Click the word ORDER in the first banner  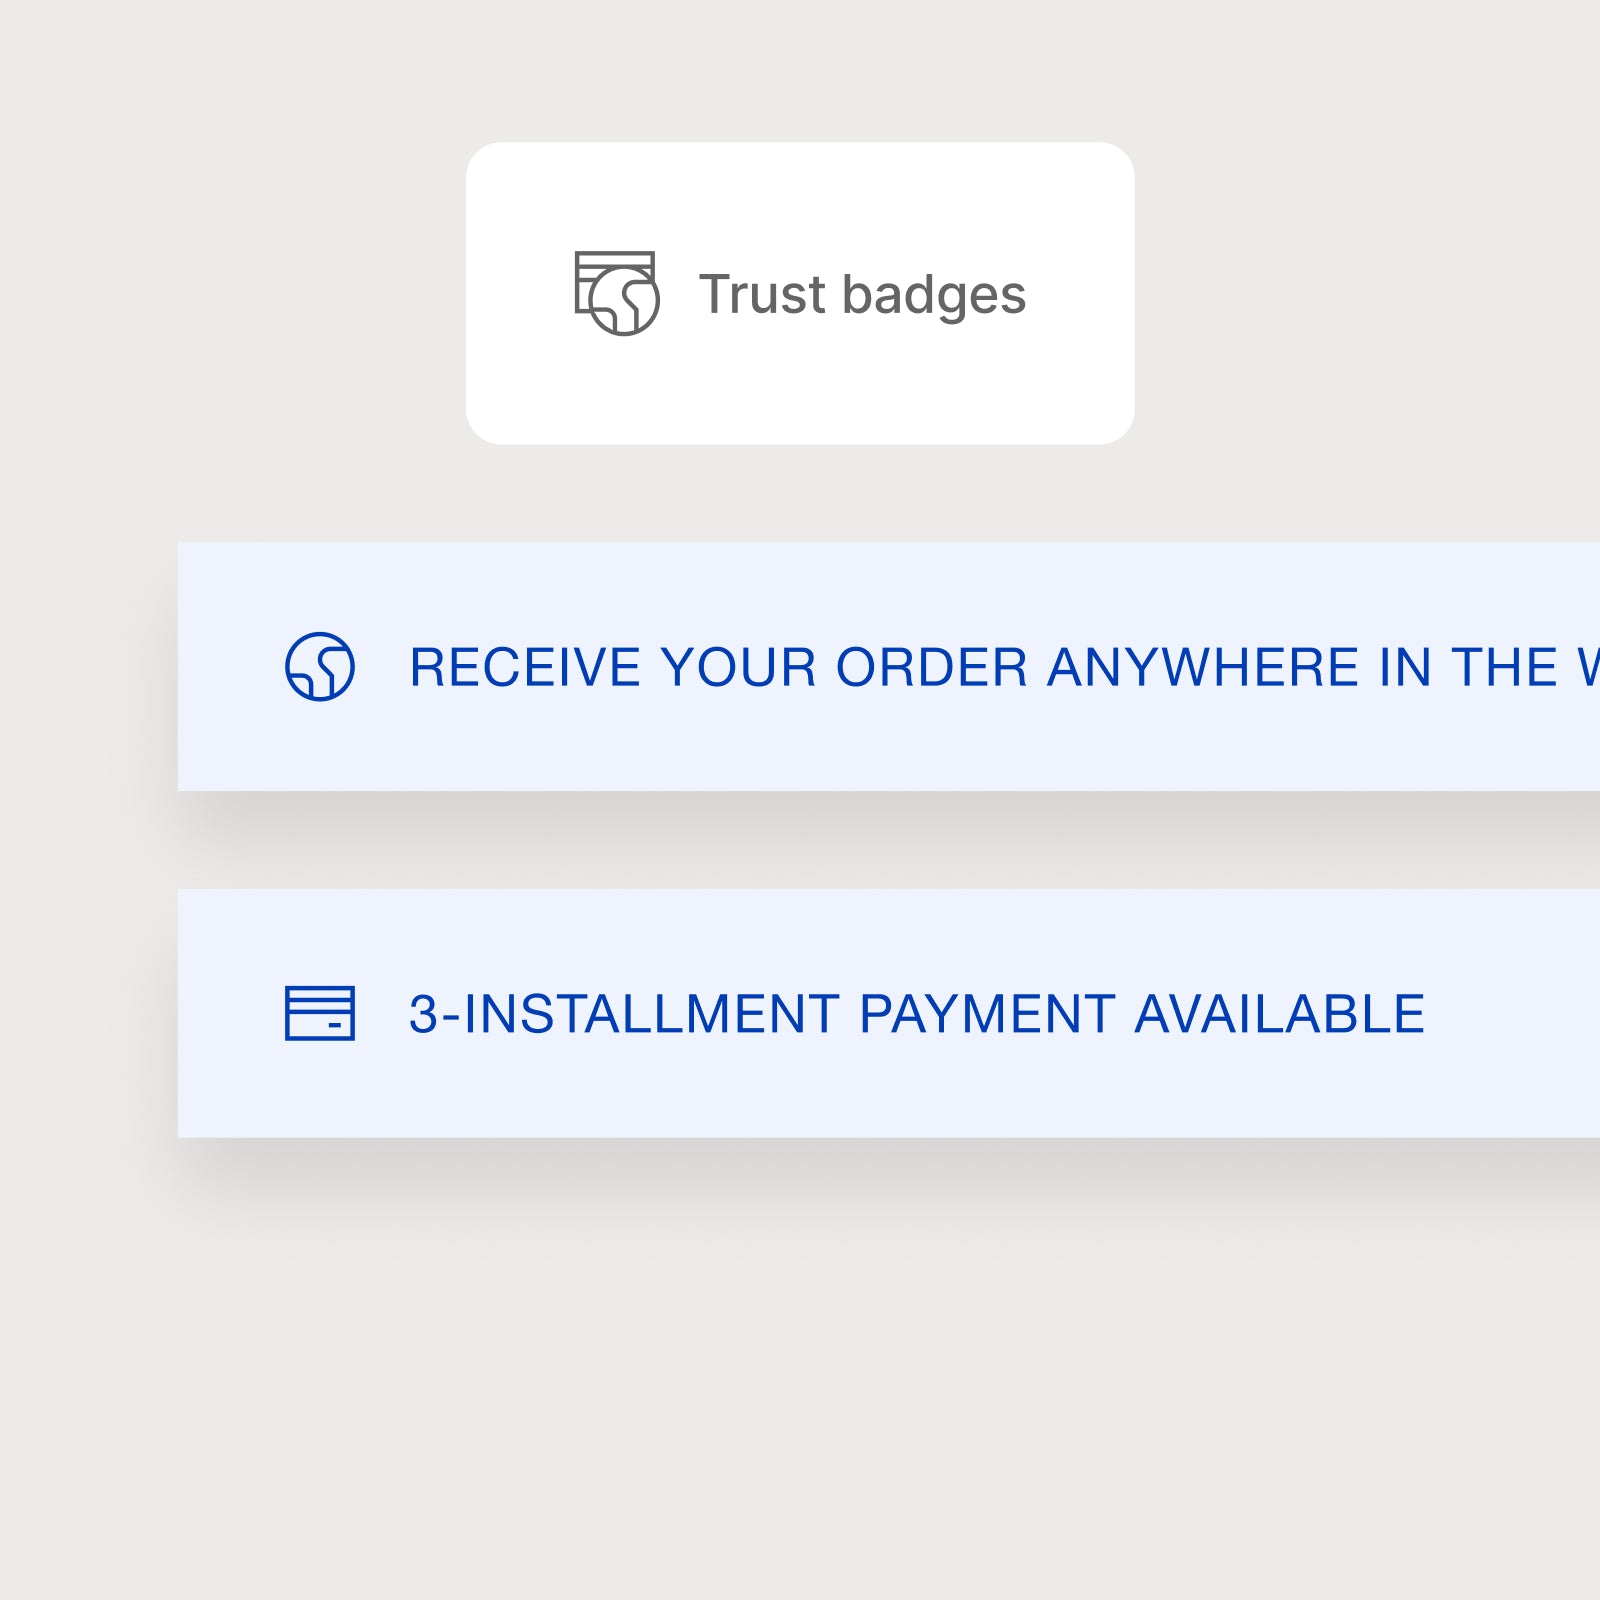[x=932, y=667]
